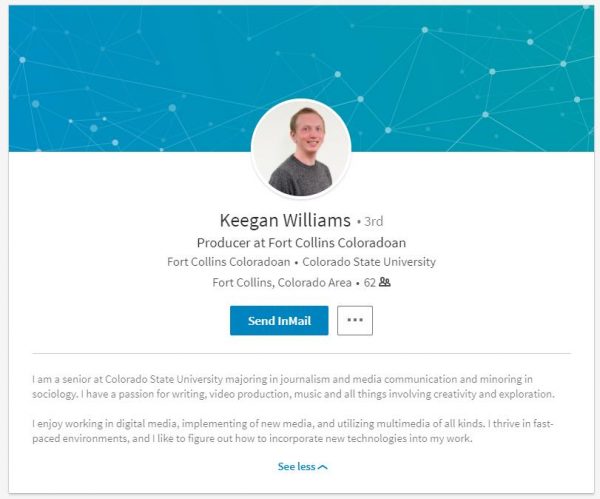Collapse summary with the See less chevron
This screenshot has height=499, width=600.
click(x=322, y=467)
